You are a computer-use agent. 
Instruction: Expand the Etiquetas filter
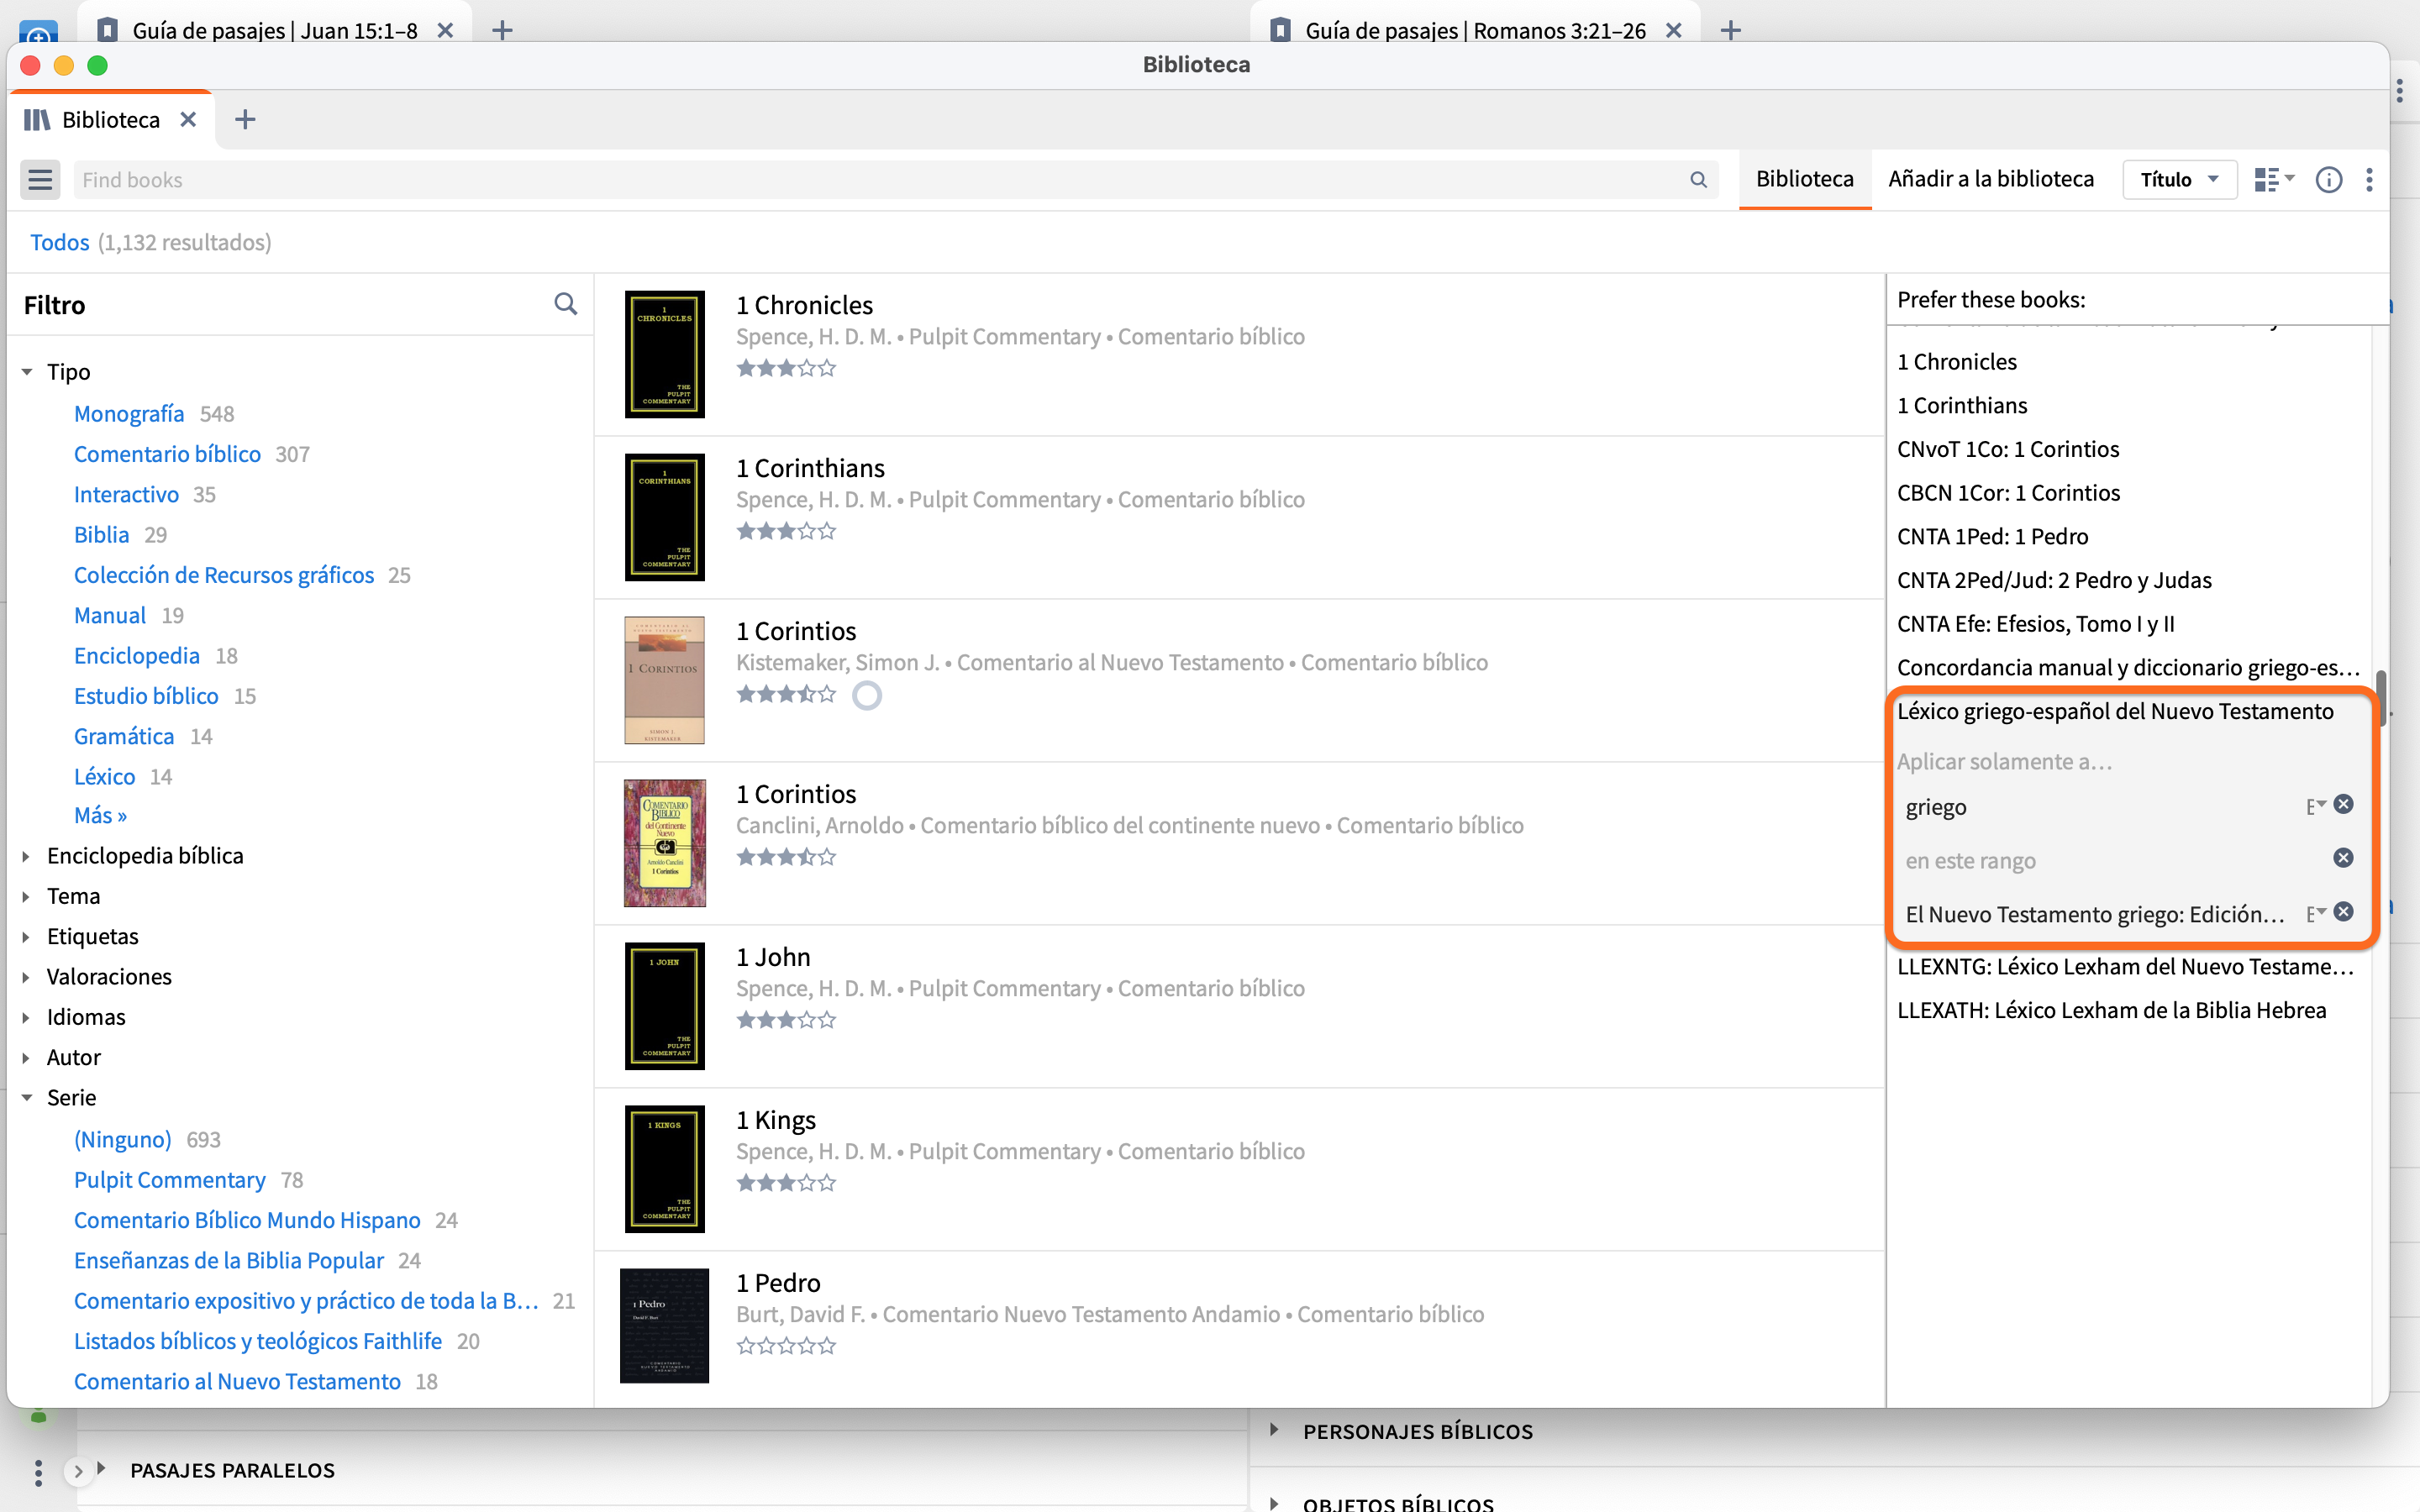pyautogui.click(x=27, y=936)
